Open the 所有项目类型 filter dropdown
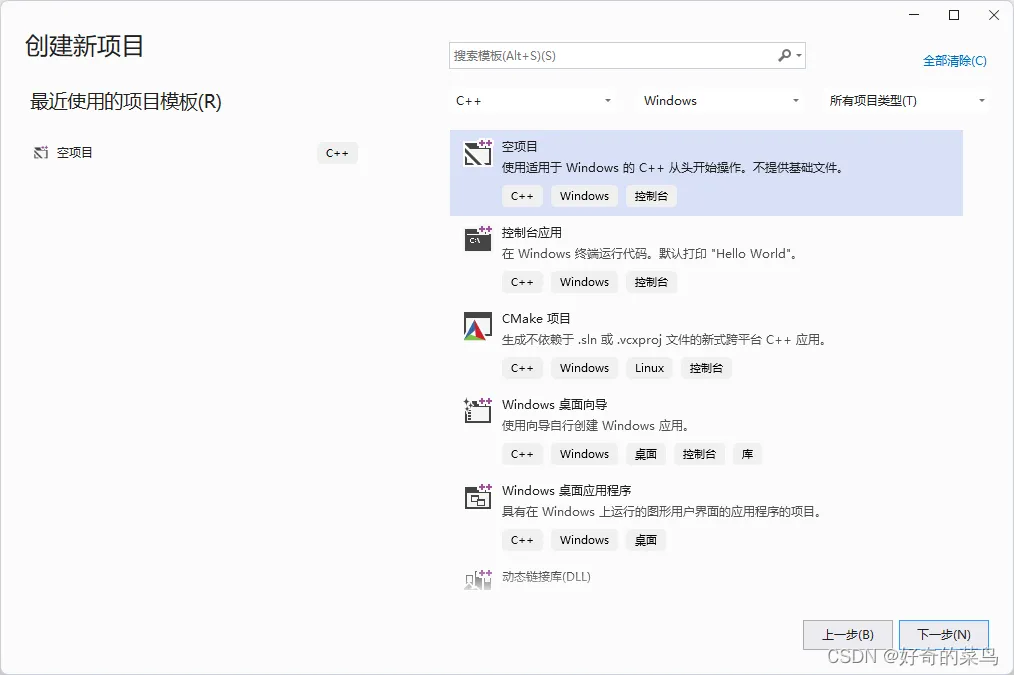 click(x=906, y=101)
